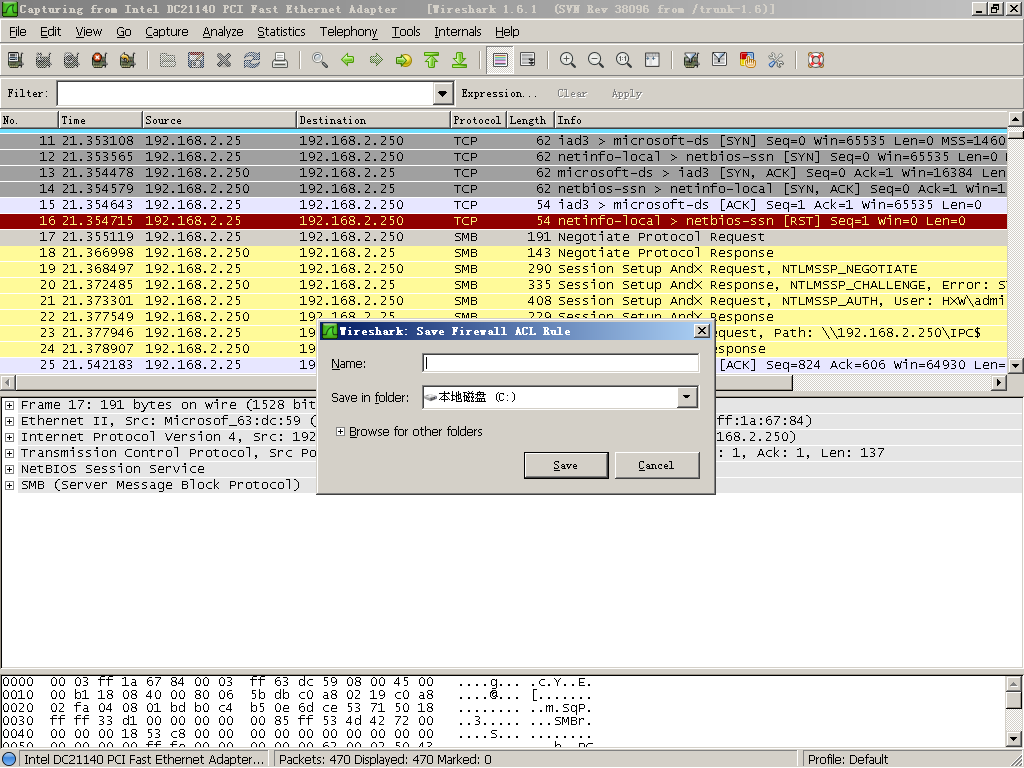Stop the running capture icon
This screenshot has height=768, width=1024.
99,60
